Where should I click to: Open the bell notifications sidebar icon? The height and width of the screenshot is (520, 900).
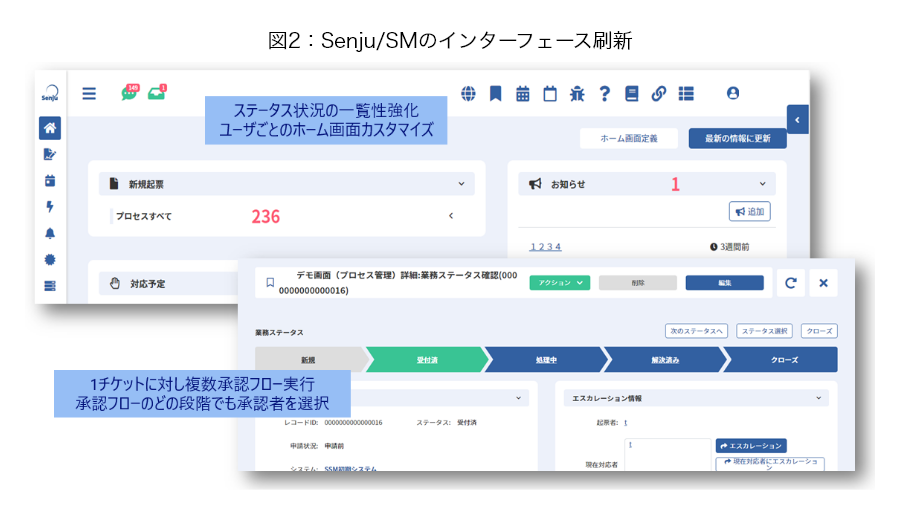click(x=50, y=233)
